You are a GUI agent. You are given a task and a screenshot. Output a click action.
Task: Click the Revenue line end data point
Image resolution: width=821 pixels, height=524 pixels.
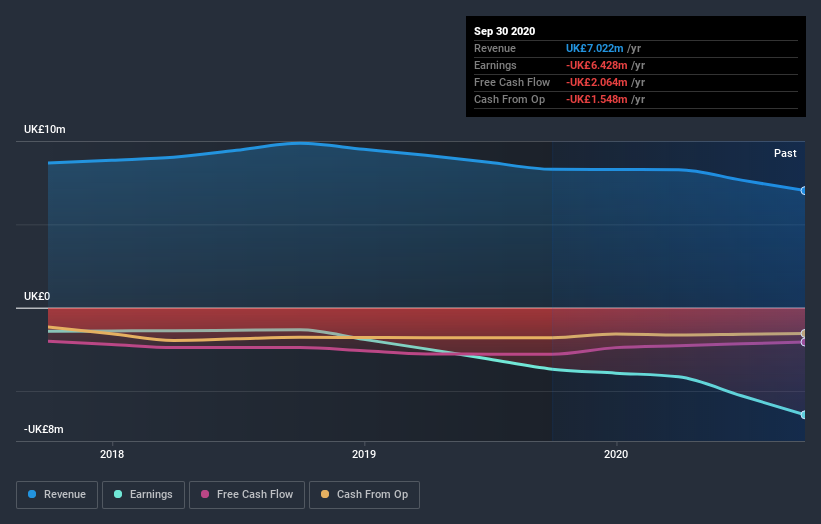click(804, 191)
